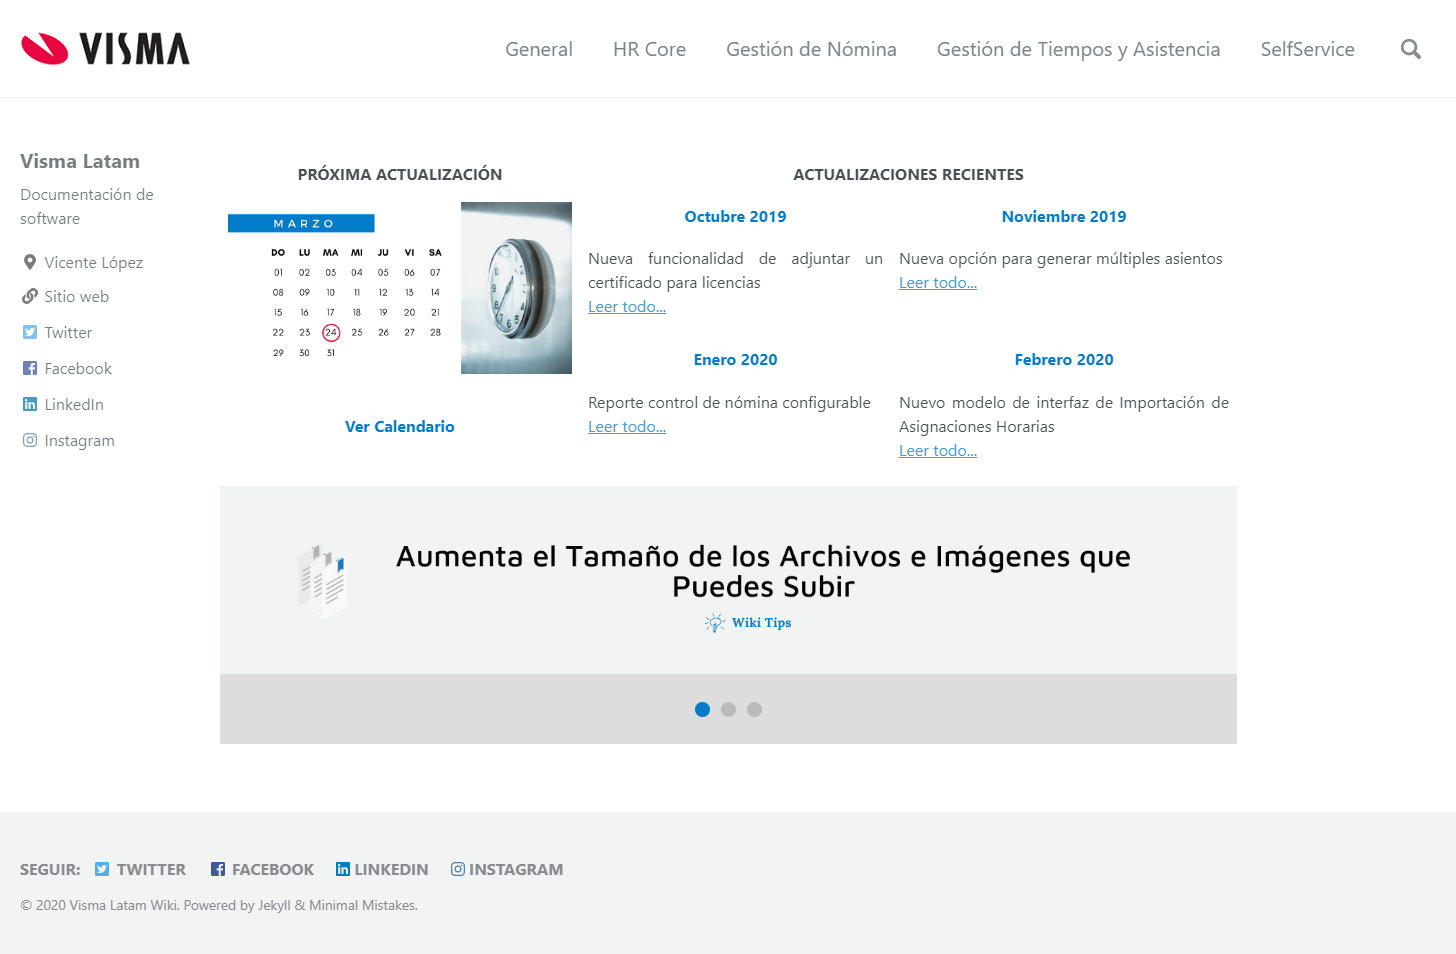Click the documents icon in the banner
1456x954 pixels.
pos(323,581)
